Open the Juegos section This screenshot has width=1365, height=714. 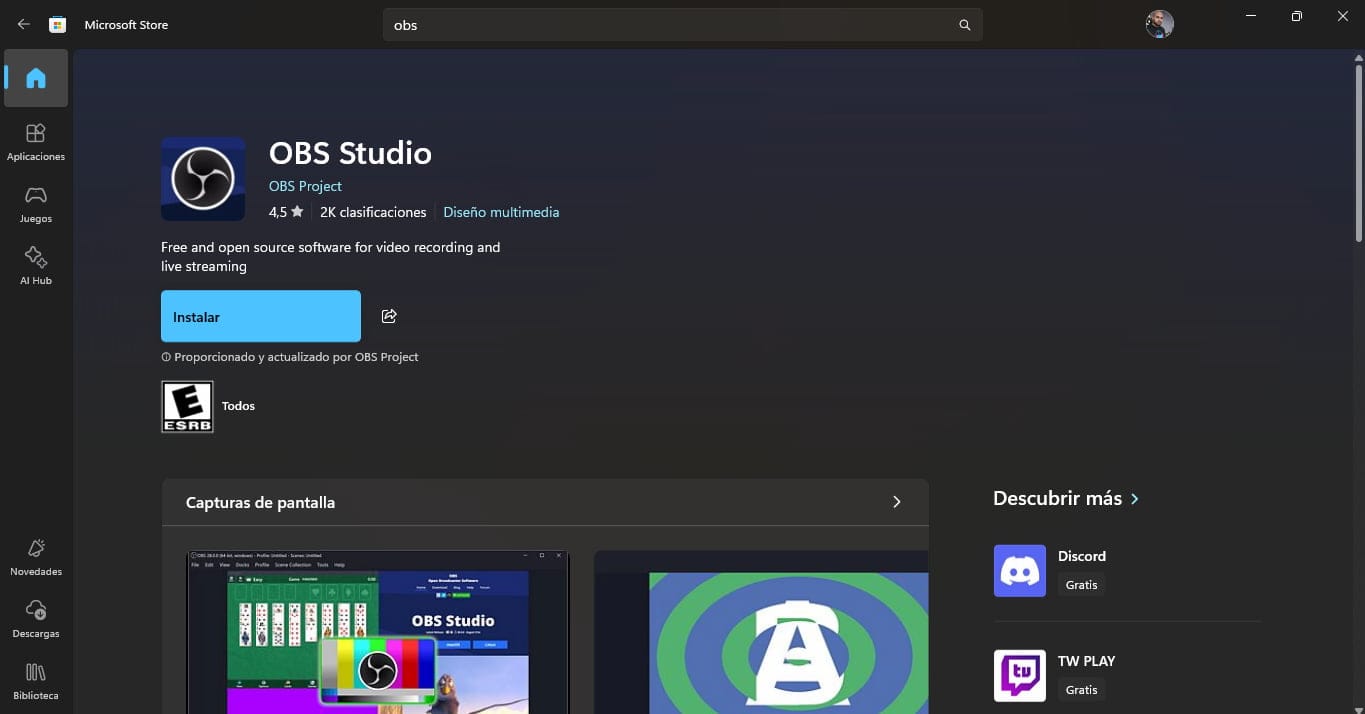point(36,204)
